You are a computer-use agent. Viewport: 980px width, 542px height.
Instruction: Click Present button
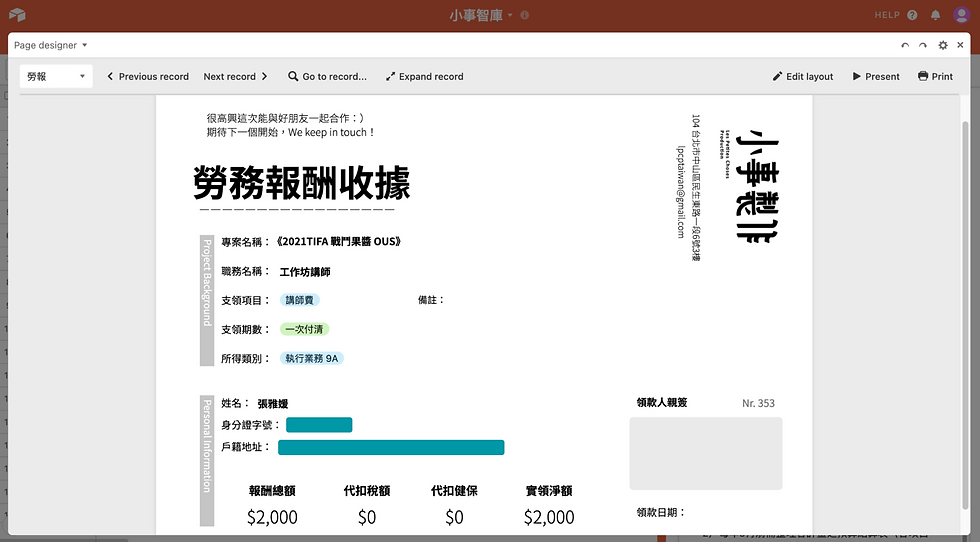coord(876,76)
